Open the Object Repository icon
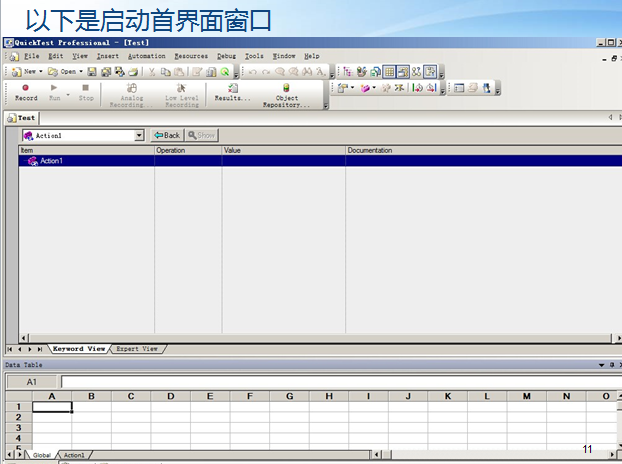622x464 pixels. [x=286, y=95]
